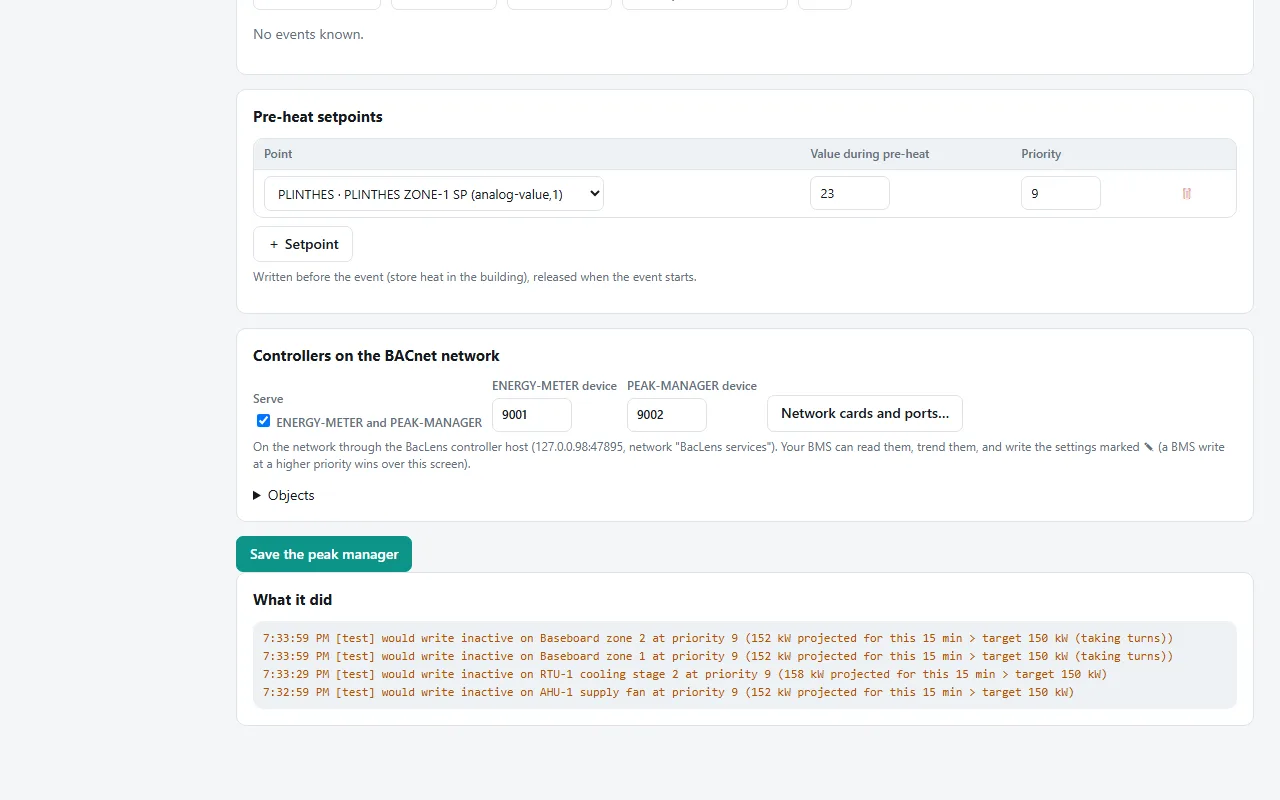
Task: Select the Baseboard zone 2 log line
Action: pos(718,638)
